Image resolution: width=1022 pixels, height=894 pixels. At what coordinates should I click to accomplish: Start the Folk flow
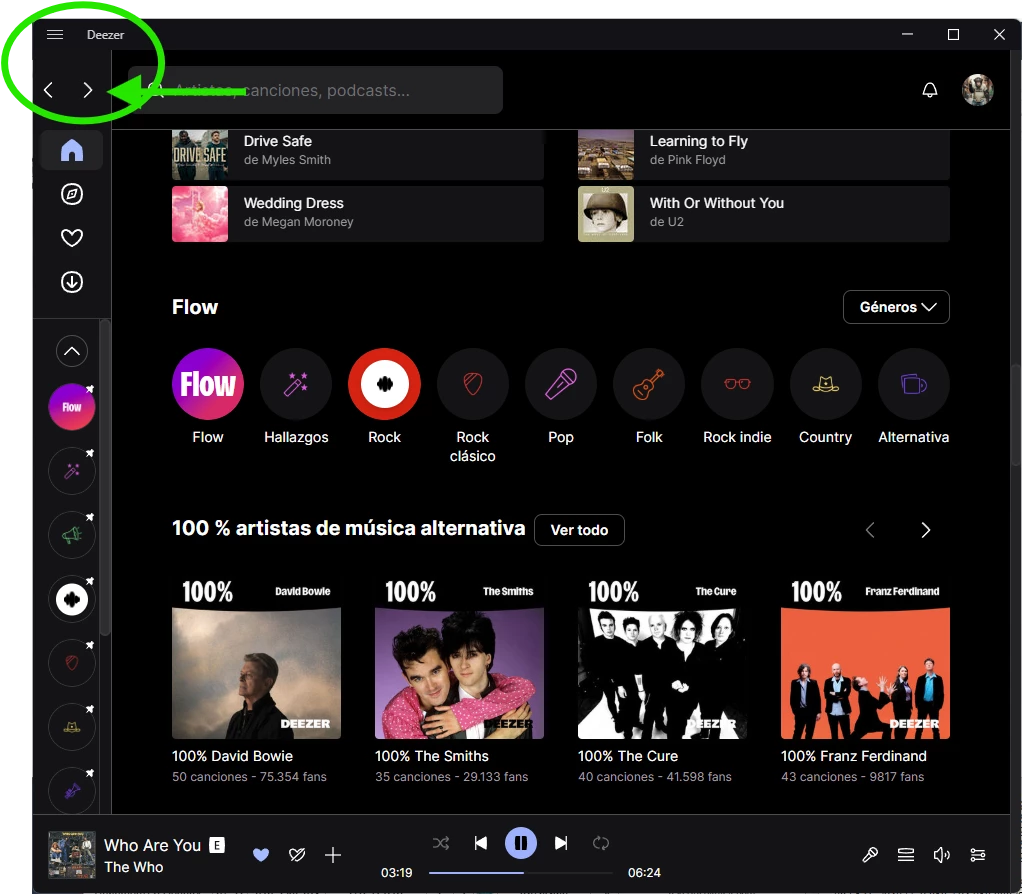click(649, 384)
